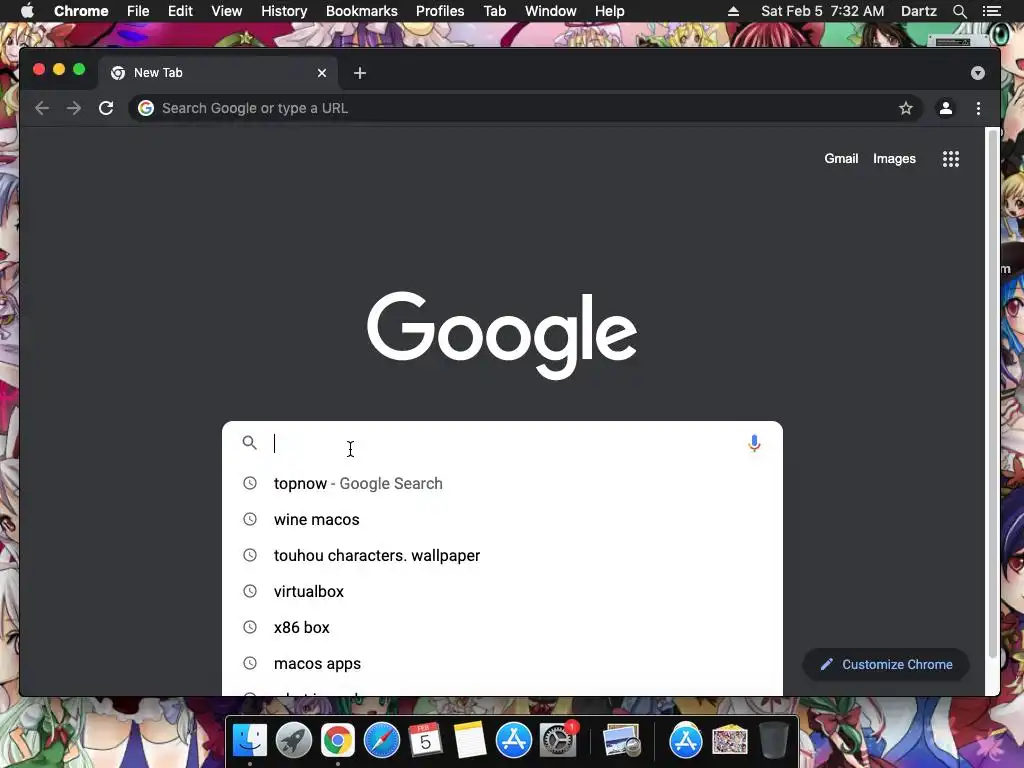The width and height of the screenshot is (1024, 768).
Task: Open the Tab menu
Action: coord(495,11)
